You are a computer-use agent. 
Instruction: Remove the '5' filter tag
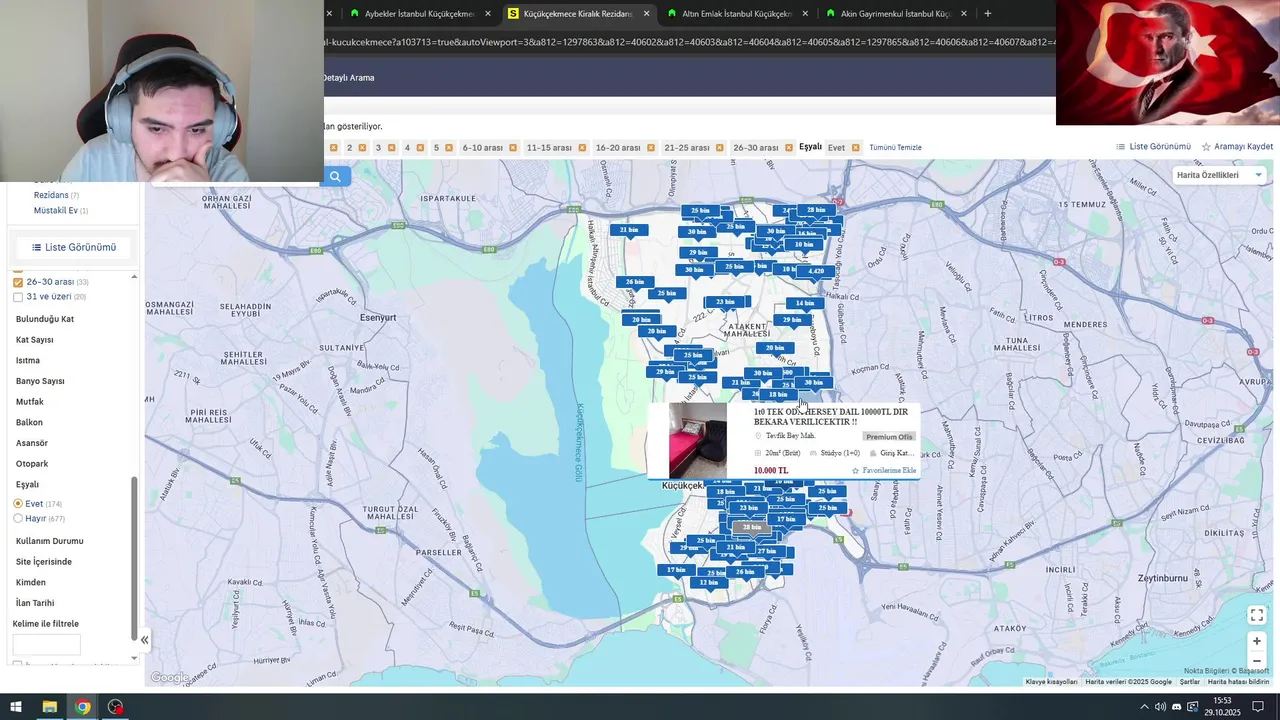(449, 147)
